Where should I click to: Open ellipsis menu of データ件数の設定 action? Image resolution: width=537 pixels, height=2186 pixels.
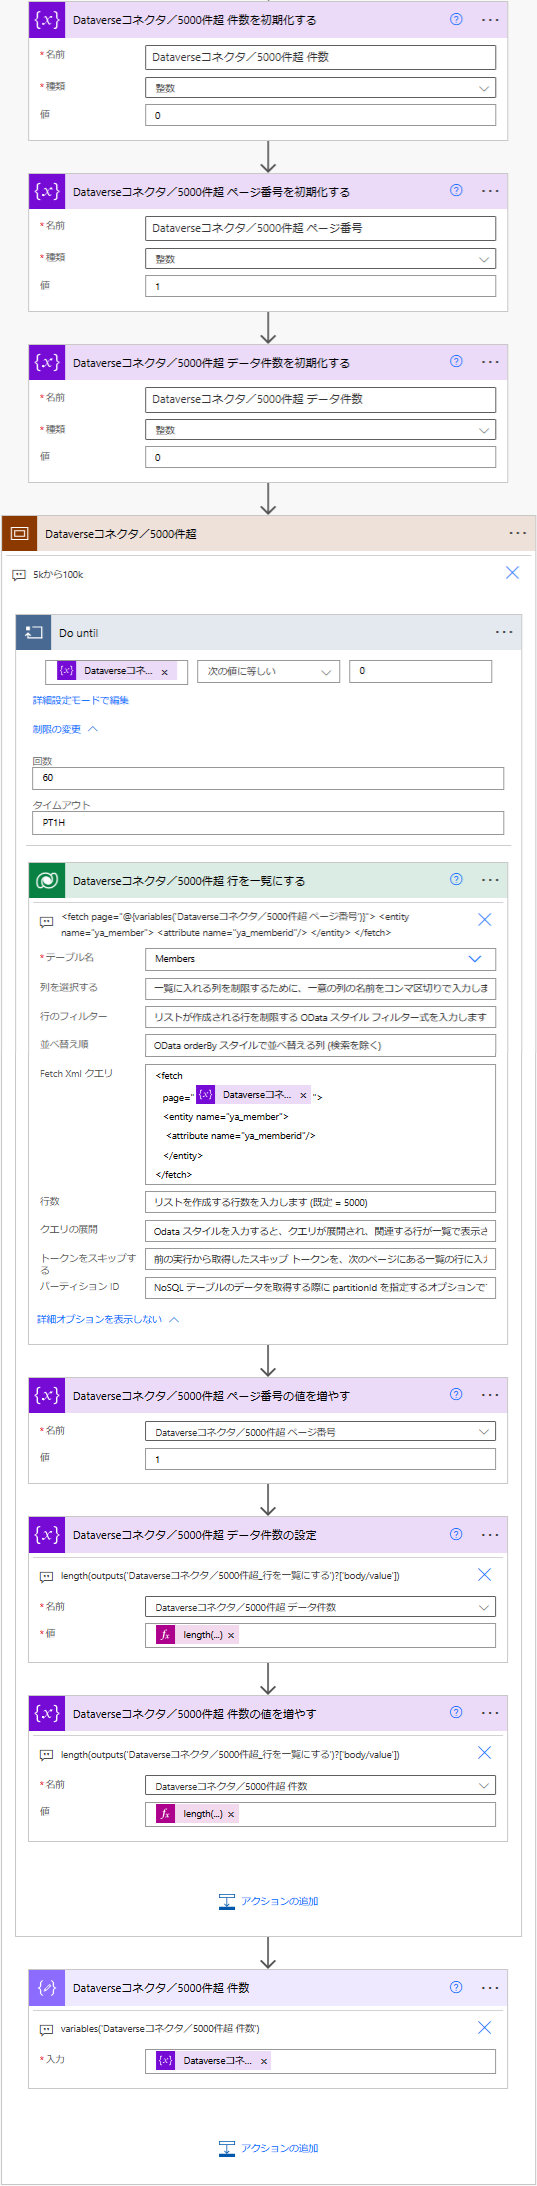[490, 1534]
